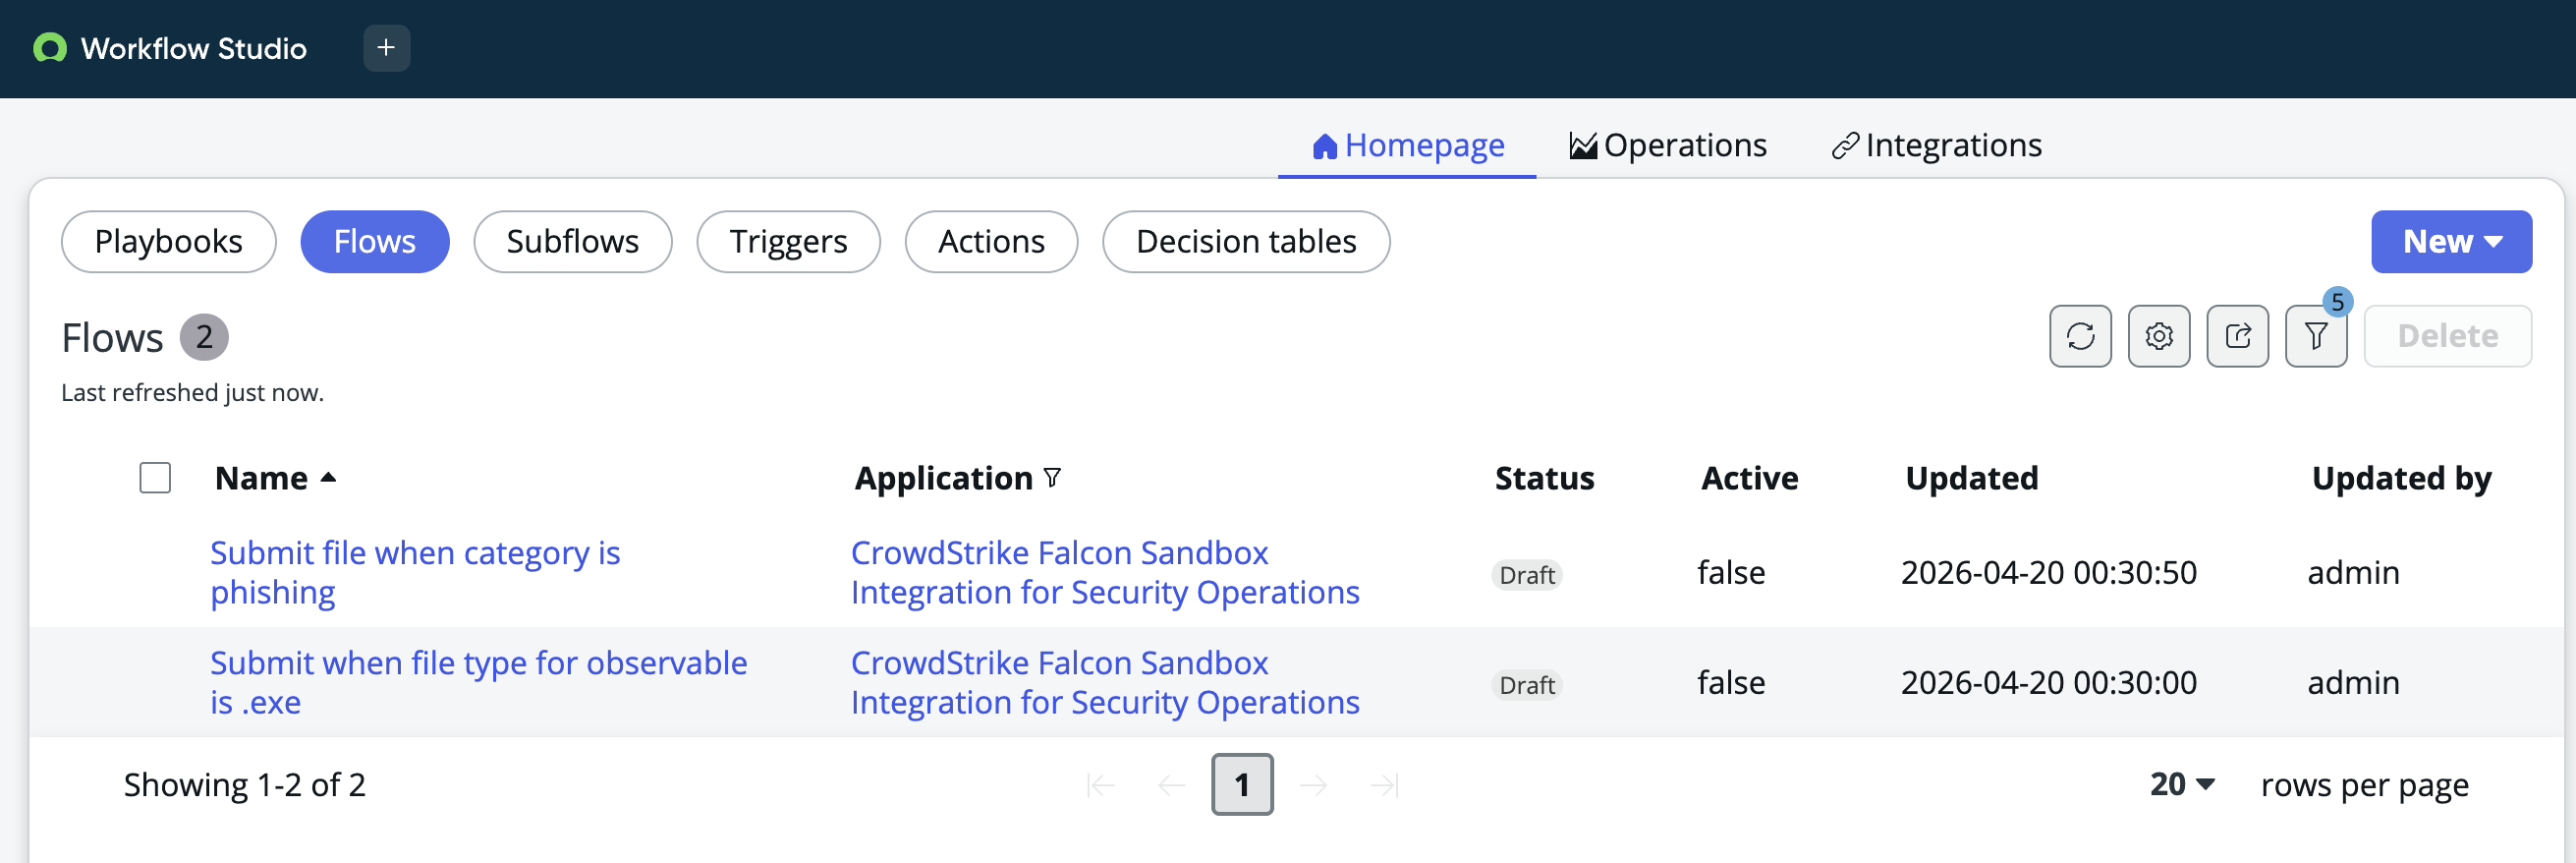Image resolution: width=2576 pixels, height=863 pixels.
Task: Click the Workflow Studio logo icon
Action: [49, 48]
